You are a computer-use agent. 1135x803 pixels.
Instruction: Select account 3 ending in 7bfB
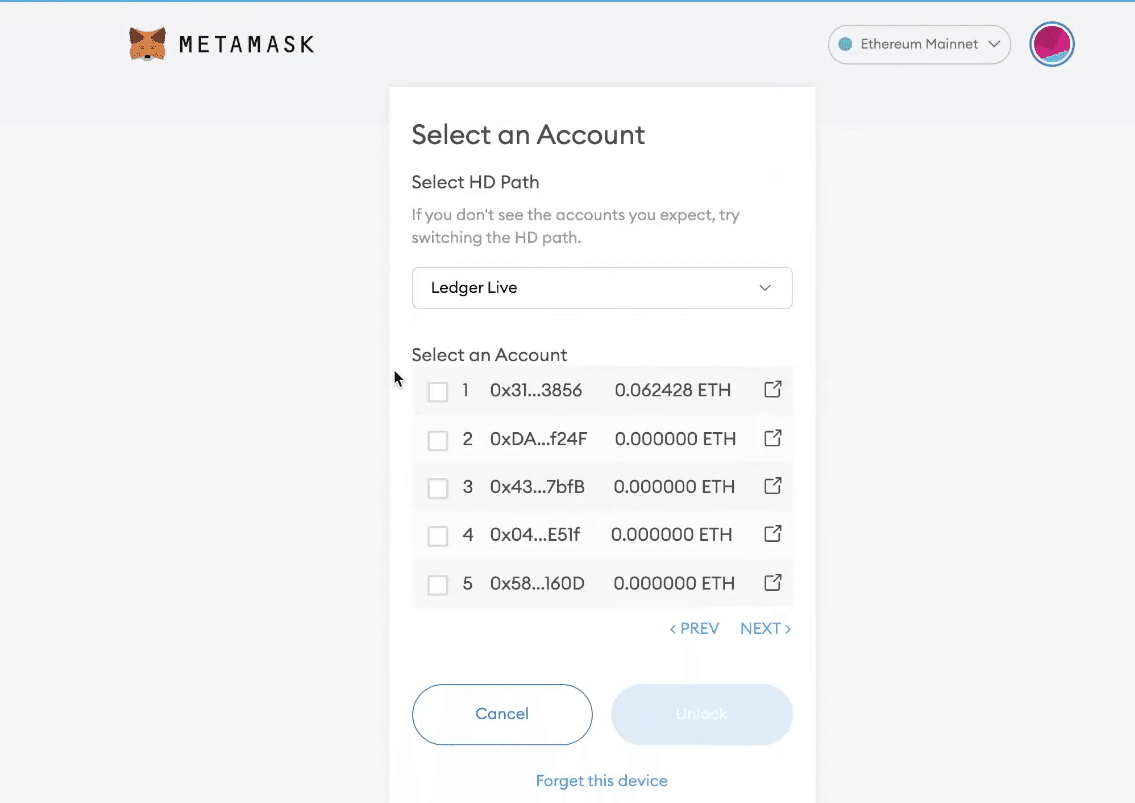pyautogui.click(x=437, y=488)
